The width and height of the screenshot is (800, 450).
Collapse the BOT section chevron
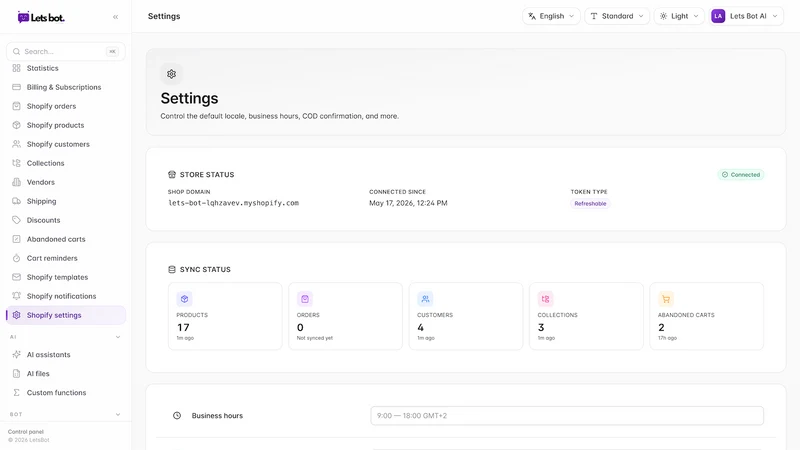coord(118,414)
